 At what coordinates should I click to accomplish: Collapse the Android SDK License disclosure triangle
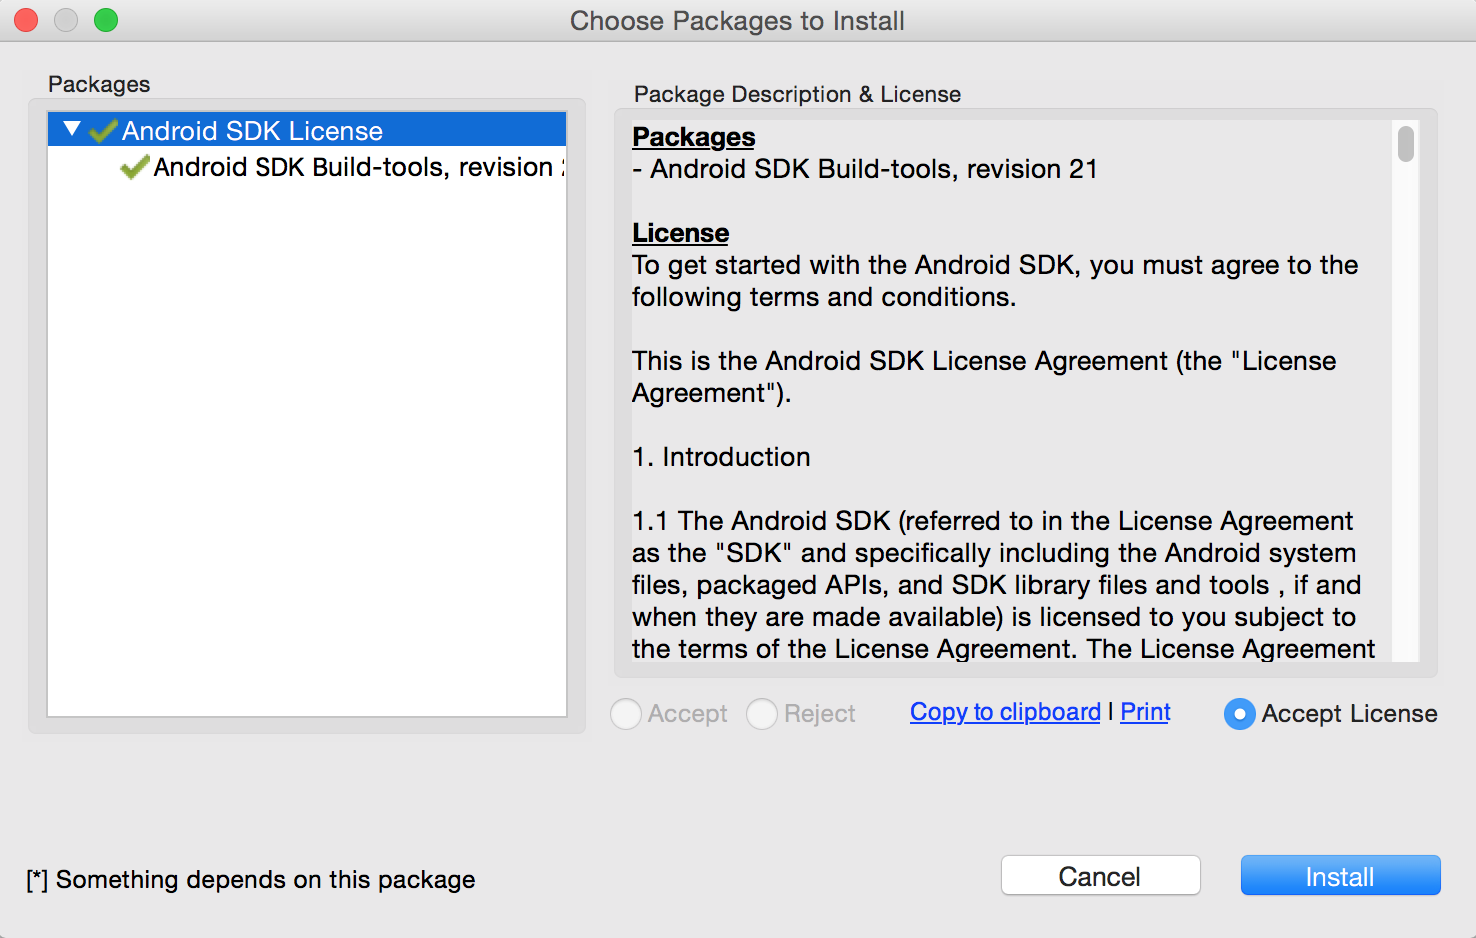coord(70,129)
